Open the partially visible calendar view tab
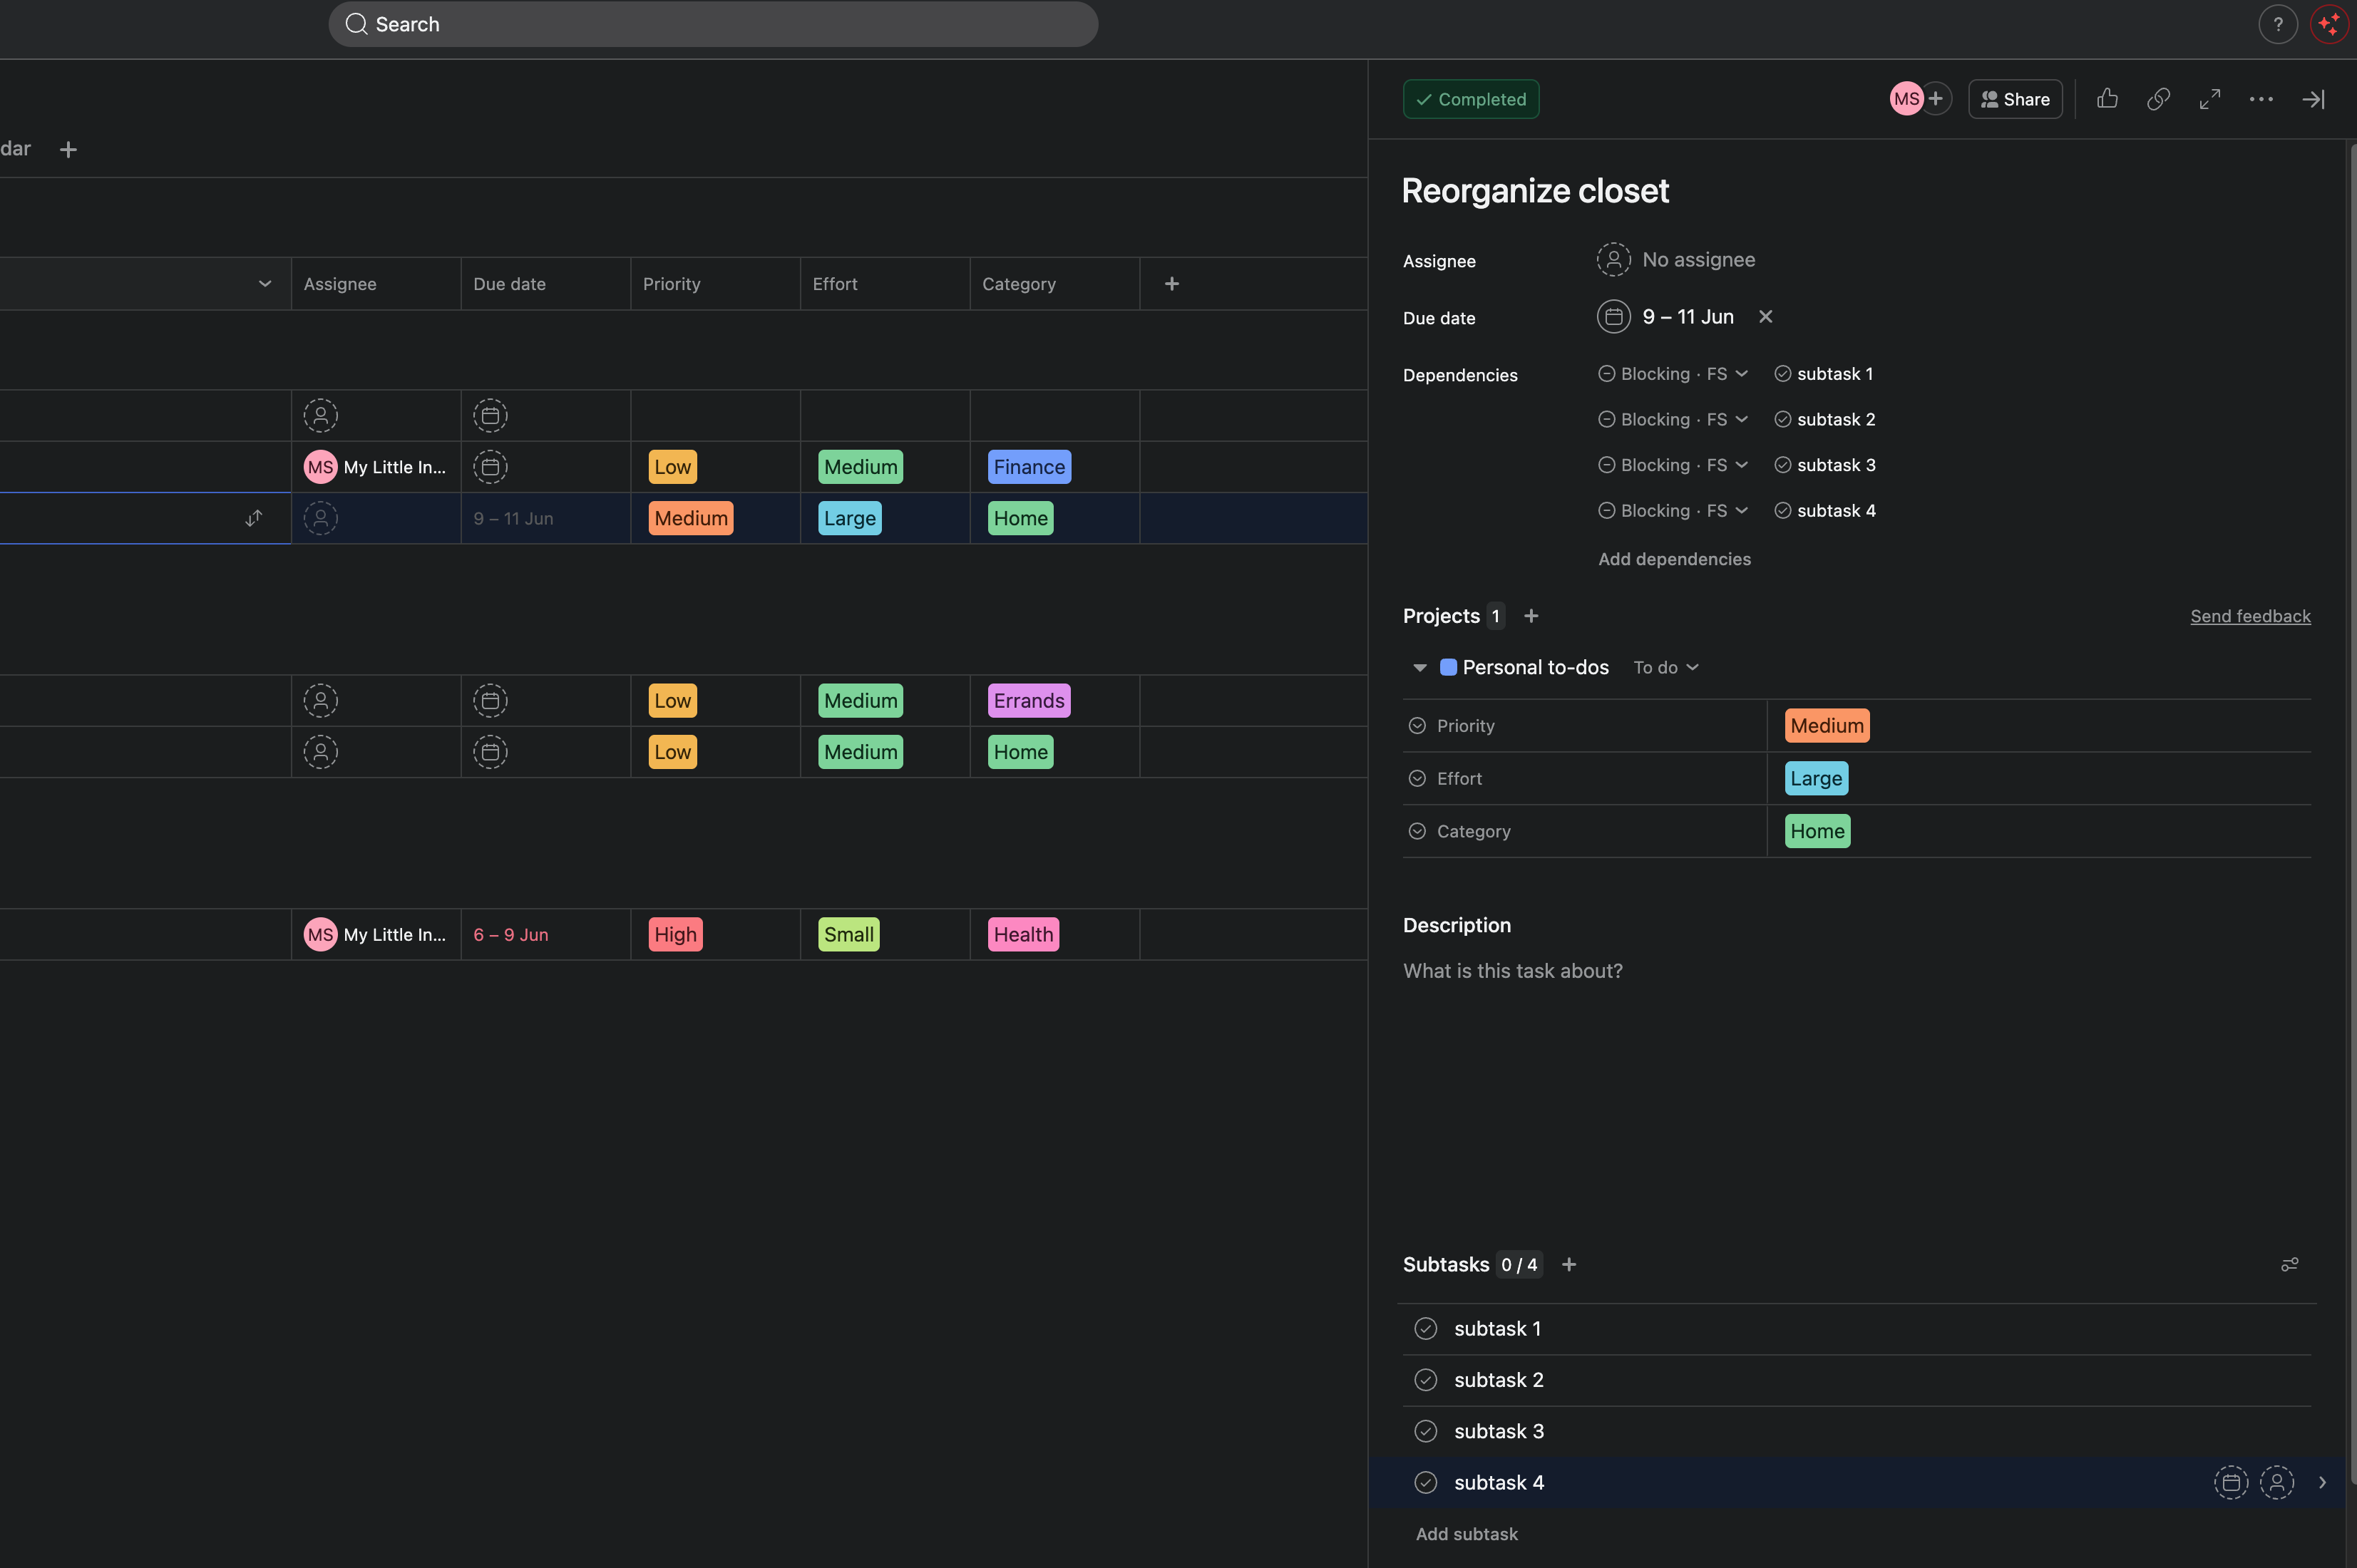 pos(16,149)
